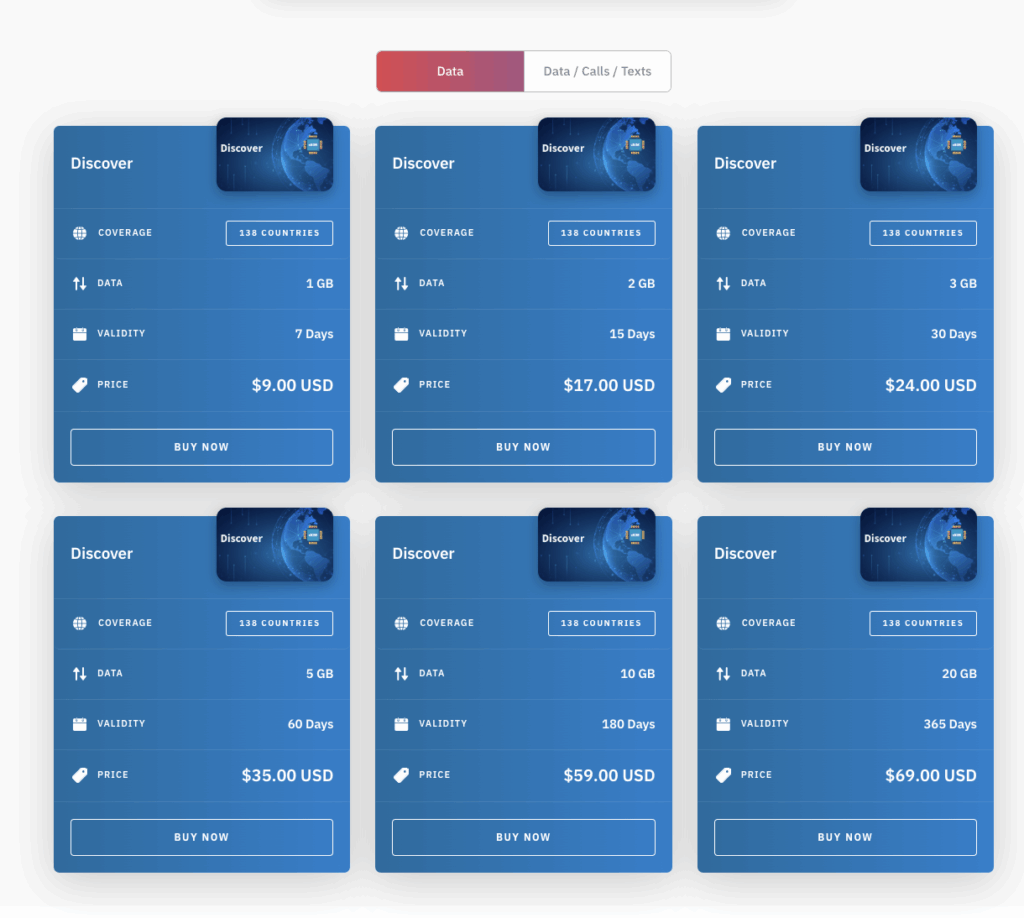Viewport: 1024px width, 918px height.
Task: Click price tag icon on 5 GB plan
Action: (x=80, y=775)
